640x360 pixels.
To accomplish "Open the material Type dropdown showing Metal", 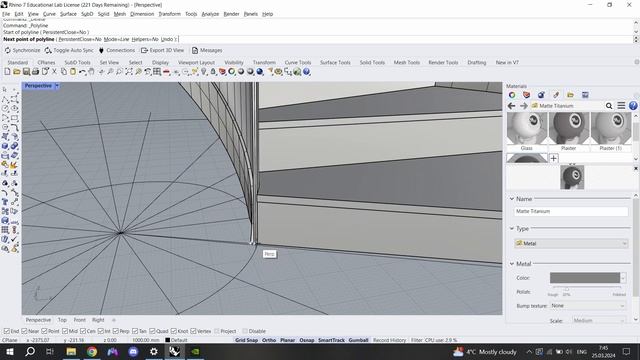I will [x=571, y=243].
